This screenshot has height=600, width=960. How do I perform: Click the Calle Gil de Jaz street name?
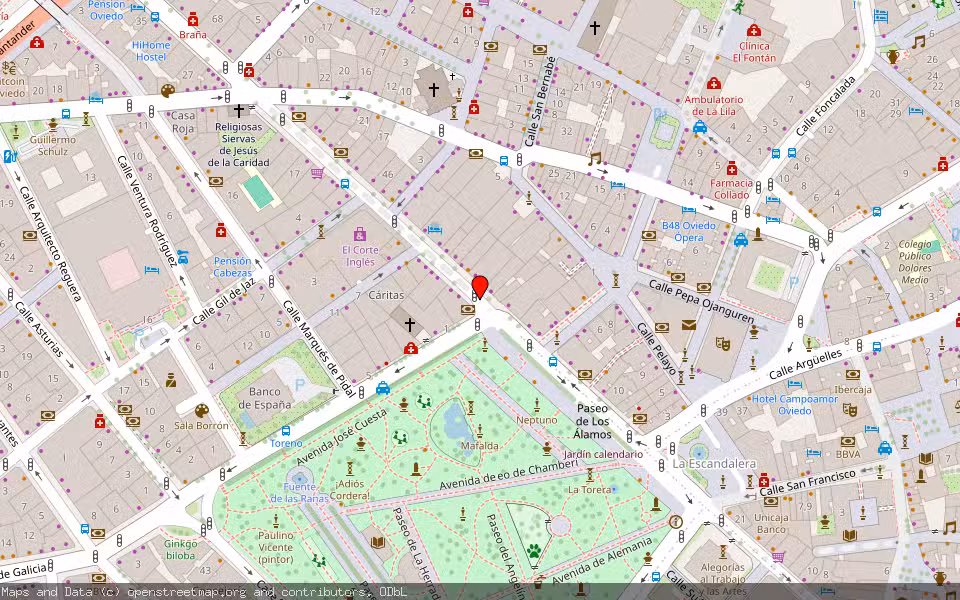click(x=223, y=302)
